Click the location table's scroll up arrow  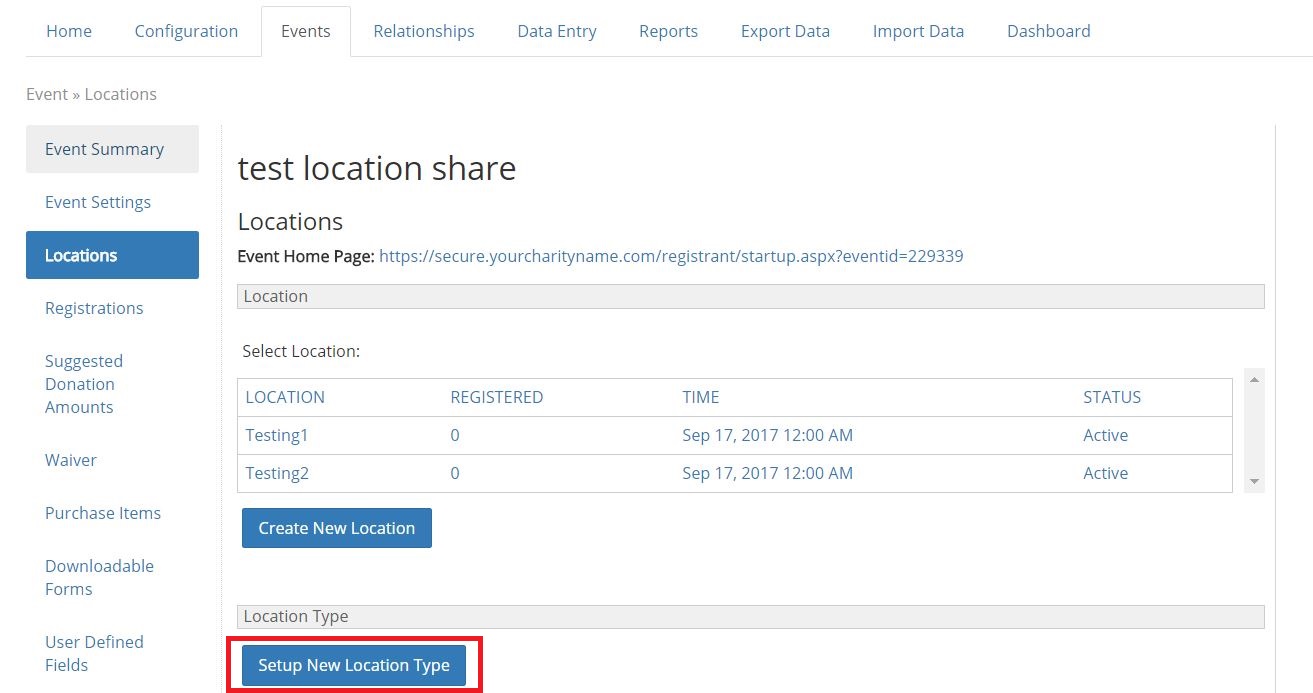coord(1254,380)
